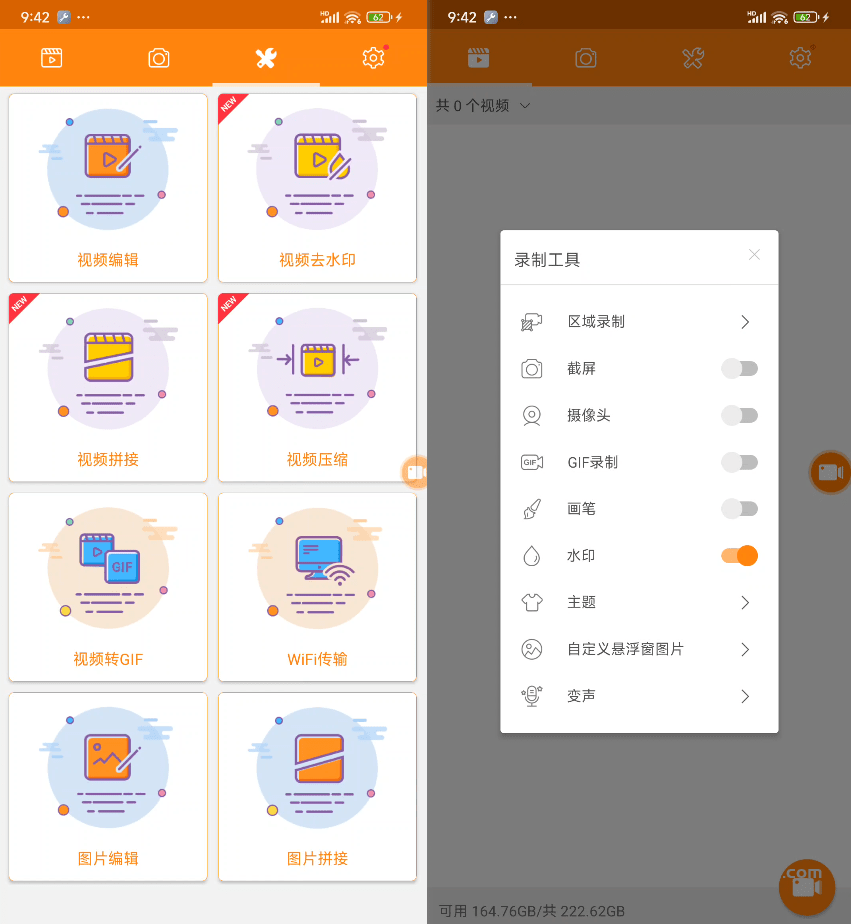The height and width of the screenshot is (924, 851).
Task: Close the 录制工具 recording tools dialog
Action: click(x=754, y=255)
